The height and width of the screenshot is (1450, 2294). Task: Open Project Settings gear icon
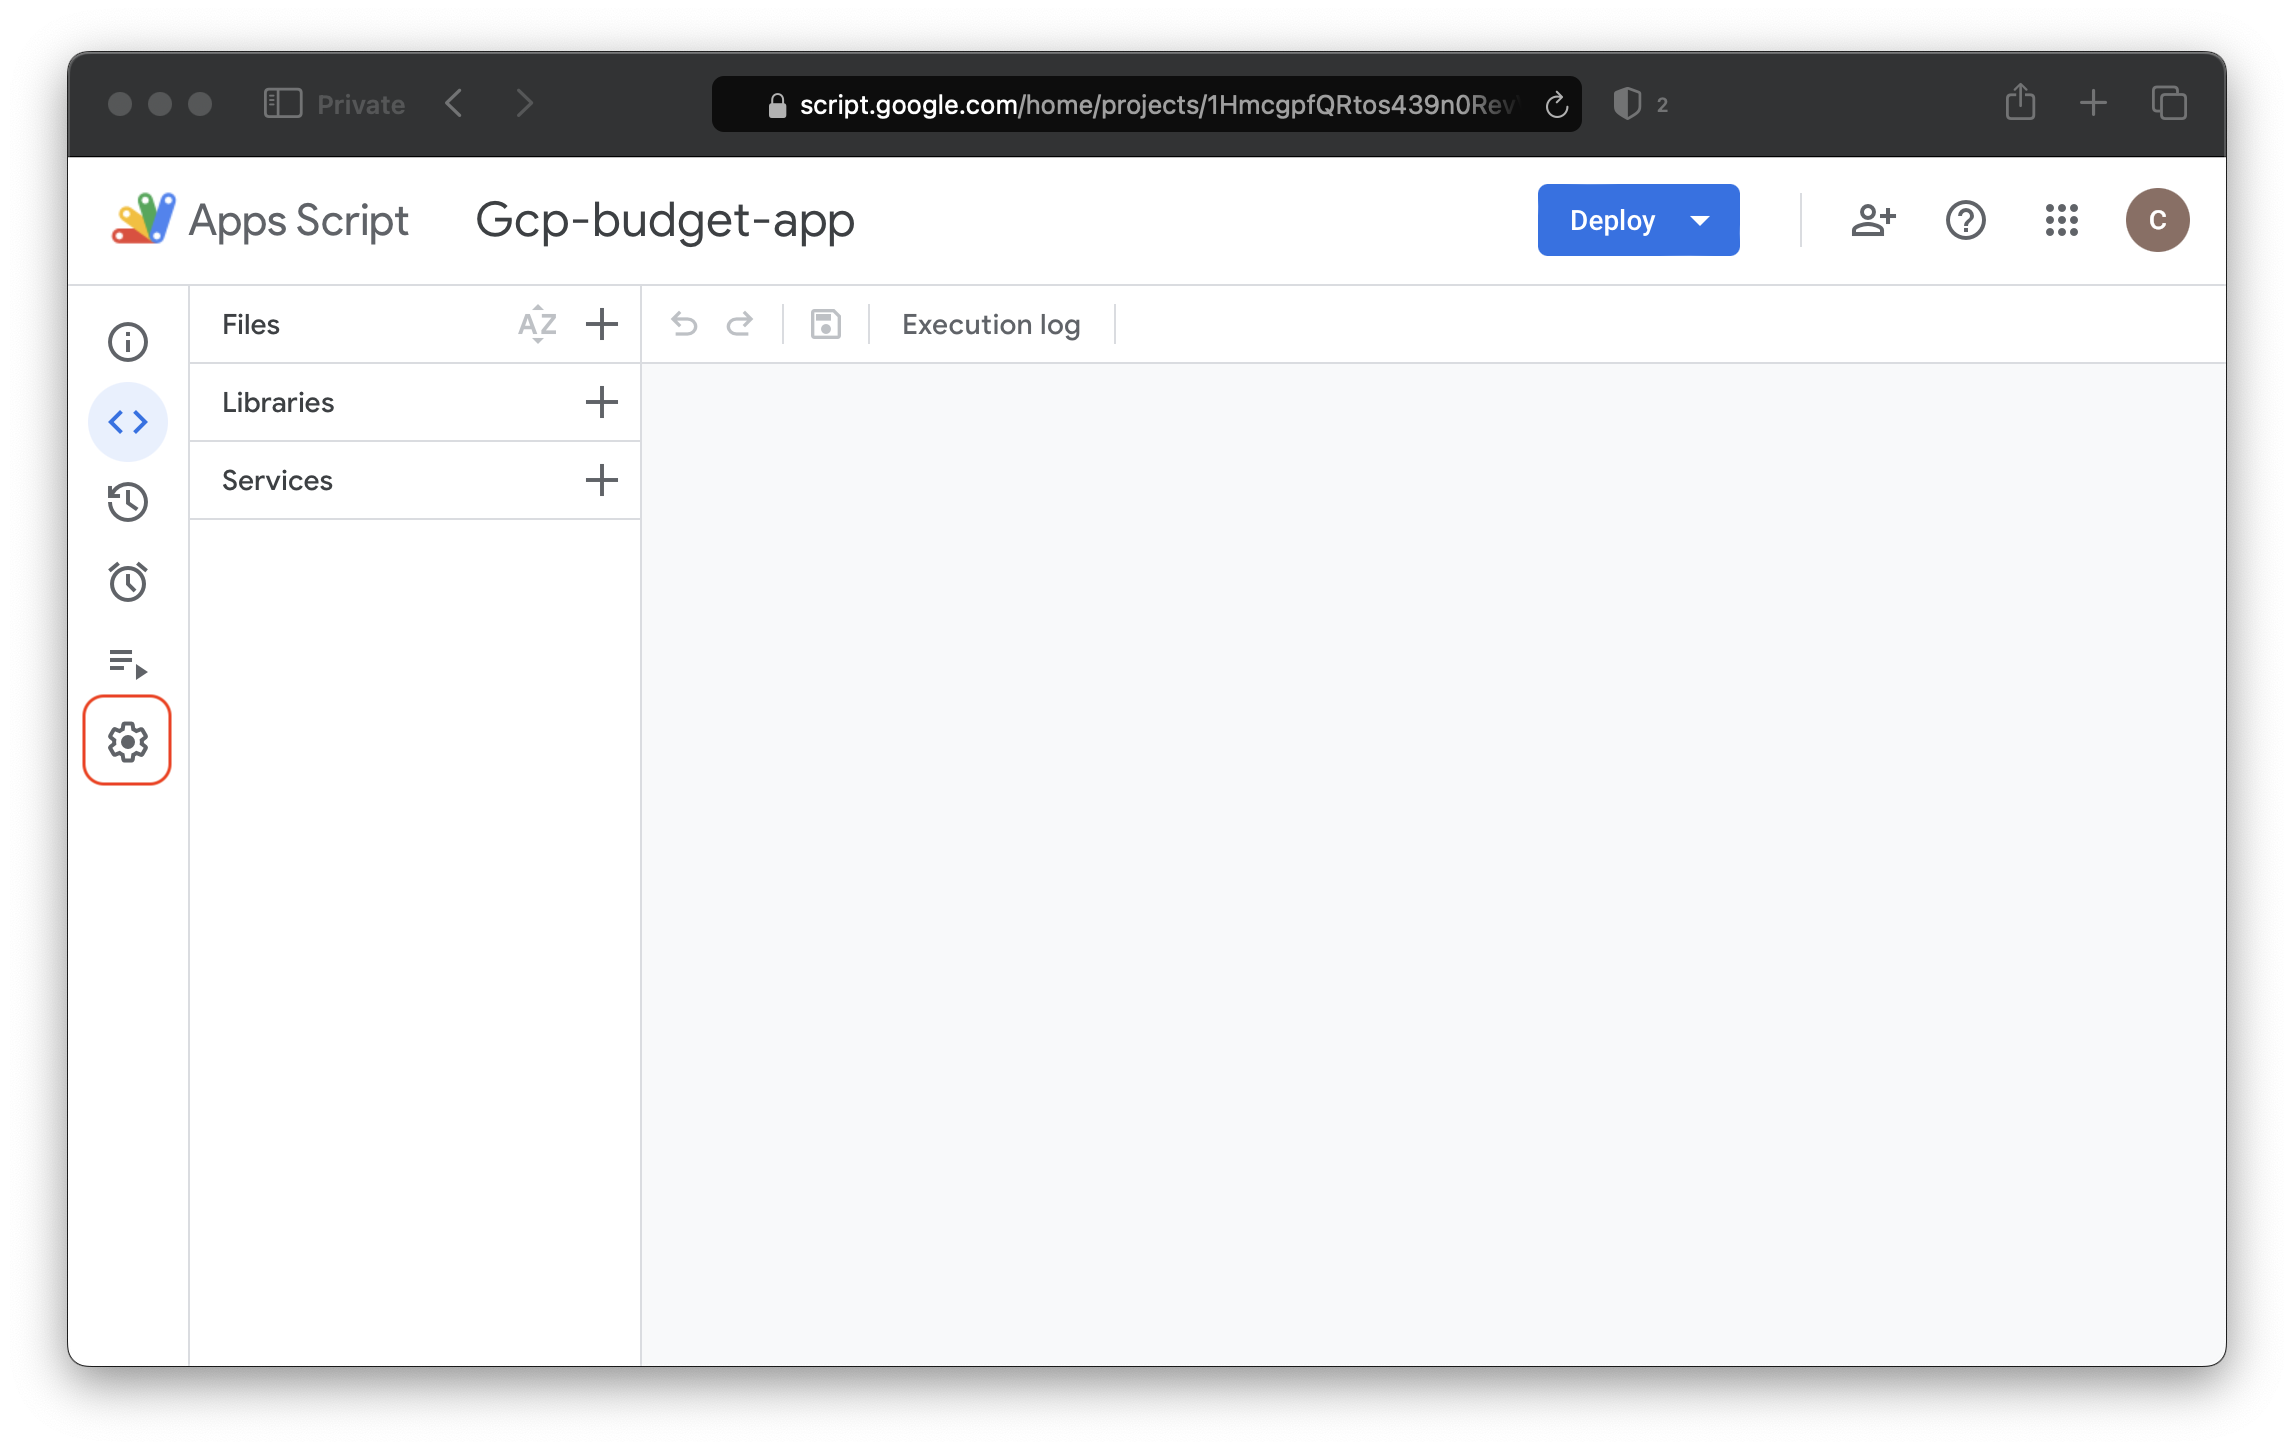coord(128,742)
